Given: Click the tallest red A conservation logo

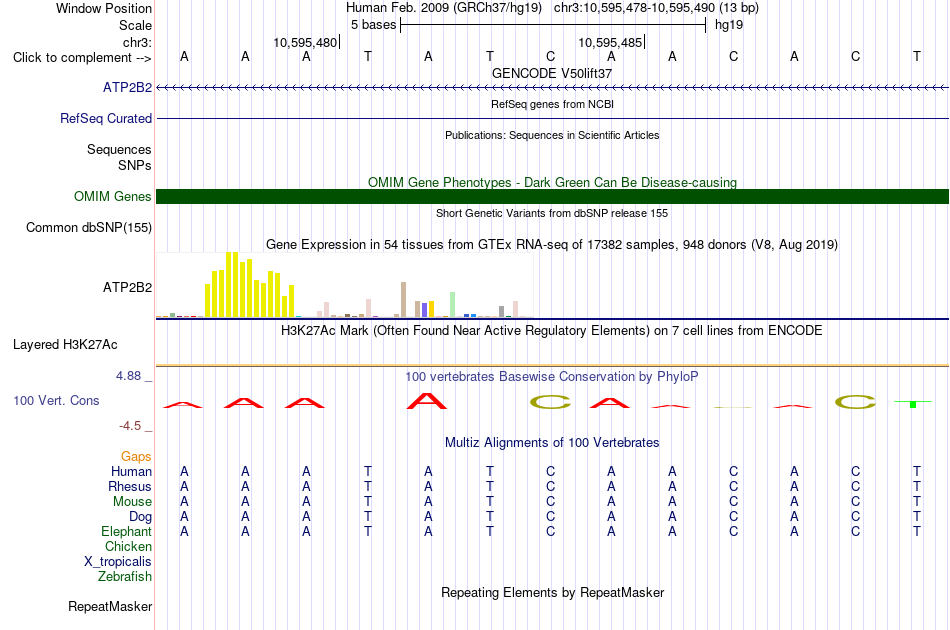Looking at the screenshot, I should 427,401.
